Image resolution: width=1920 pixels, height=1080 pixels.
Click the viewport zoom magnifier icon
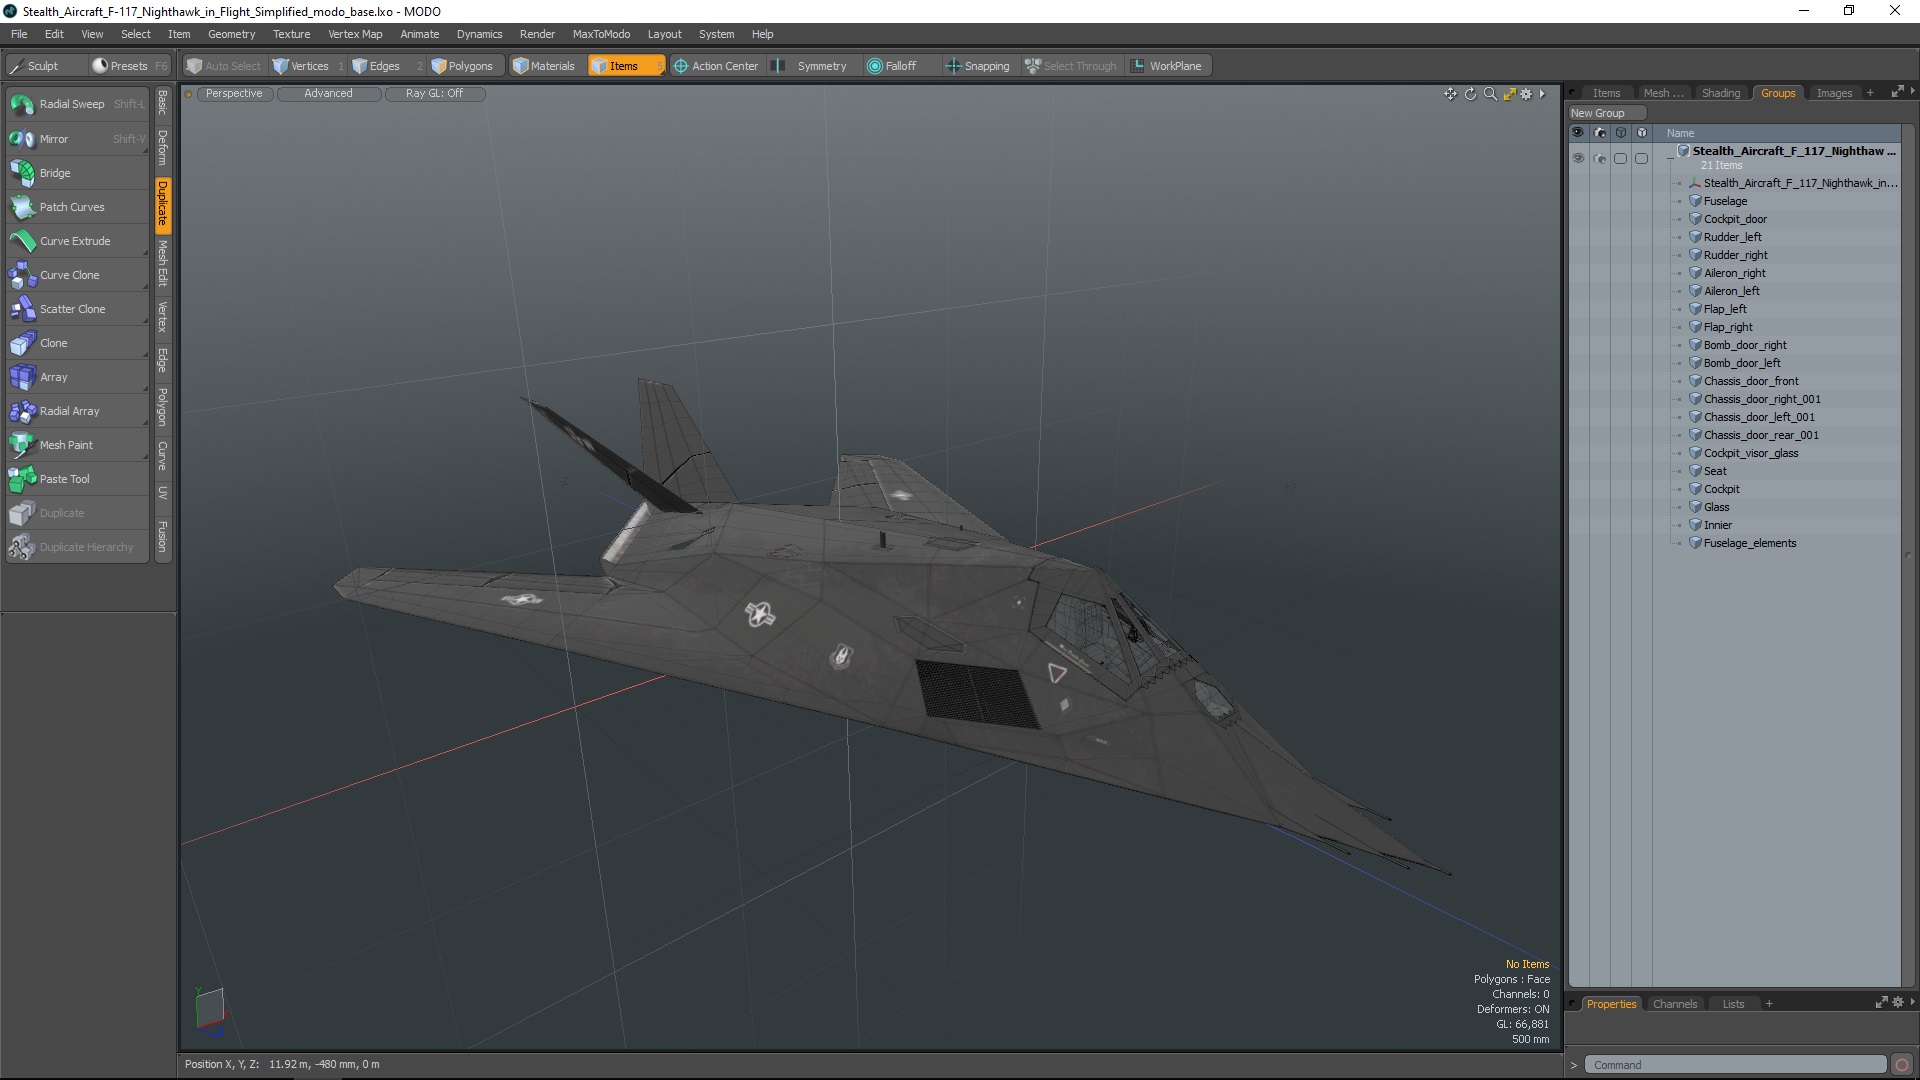1490,94
